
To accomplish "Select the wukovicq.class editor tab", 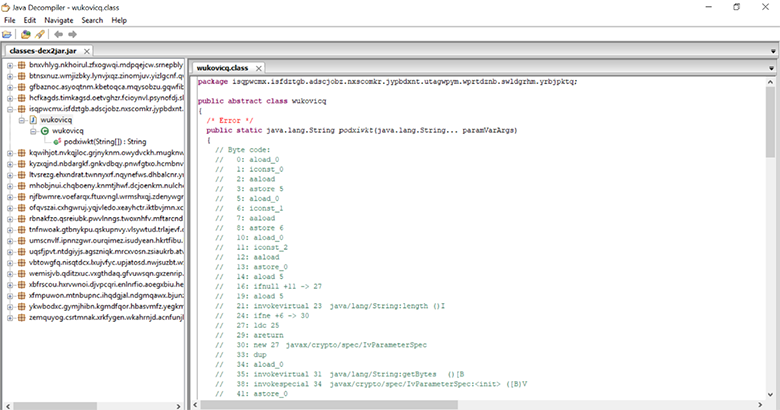I will coord(222,68).
